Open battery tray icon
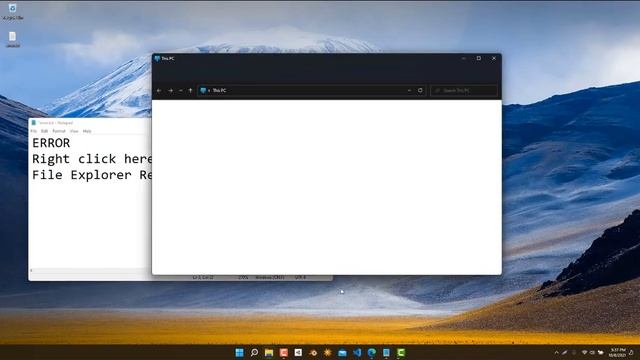Image resolution: width=640 pixels, height=360 pixels. point(600,352)
